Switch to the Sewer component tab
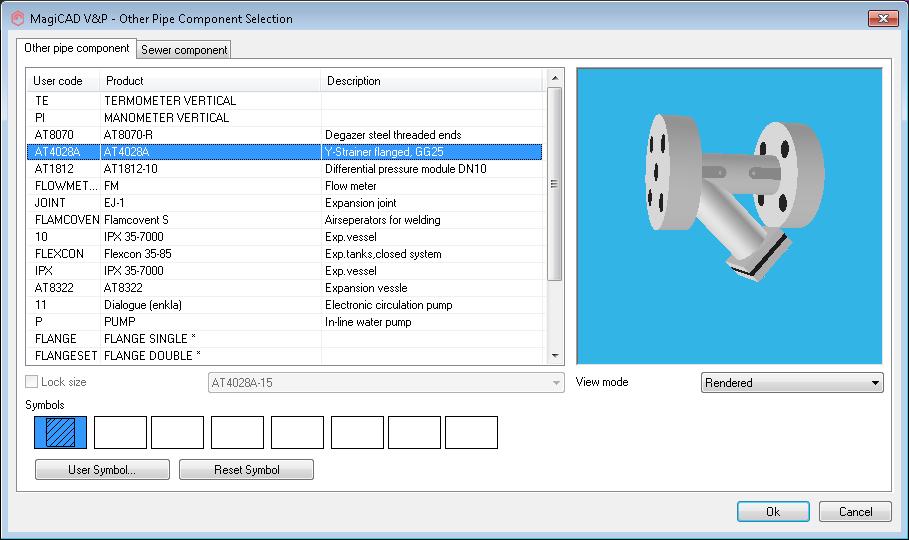The image size is (909, 540). 184,50
